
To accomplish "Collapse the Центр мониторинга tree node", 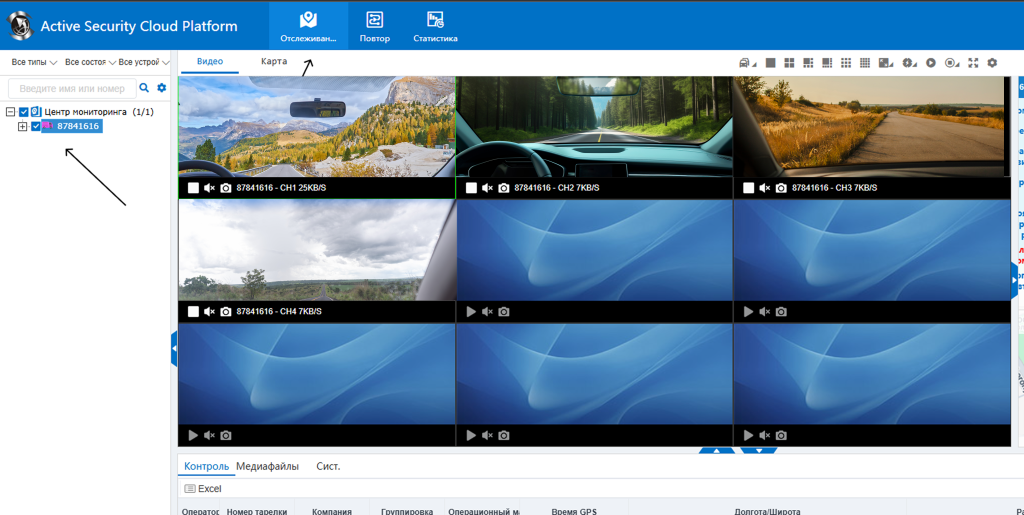I will click(10, 112).
